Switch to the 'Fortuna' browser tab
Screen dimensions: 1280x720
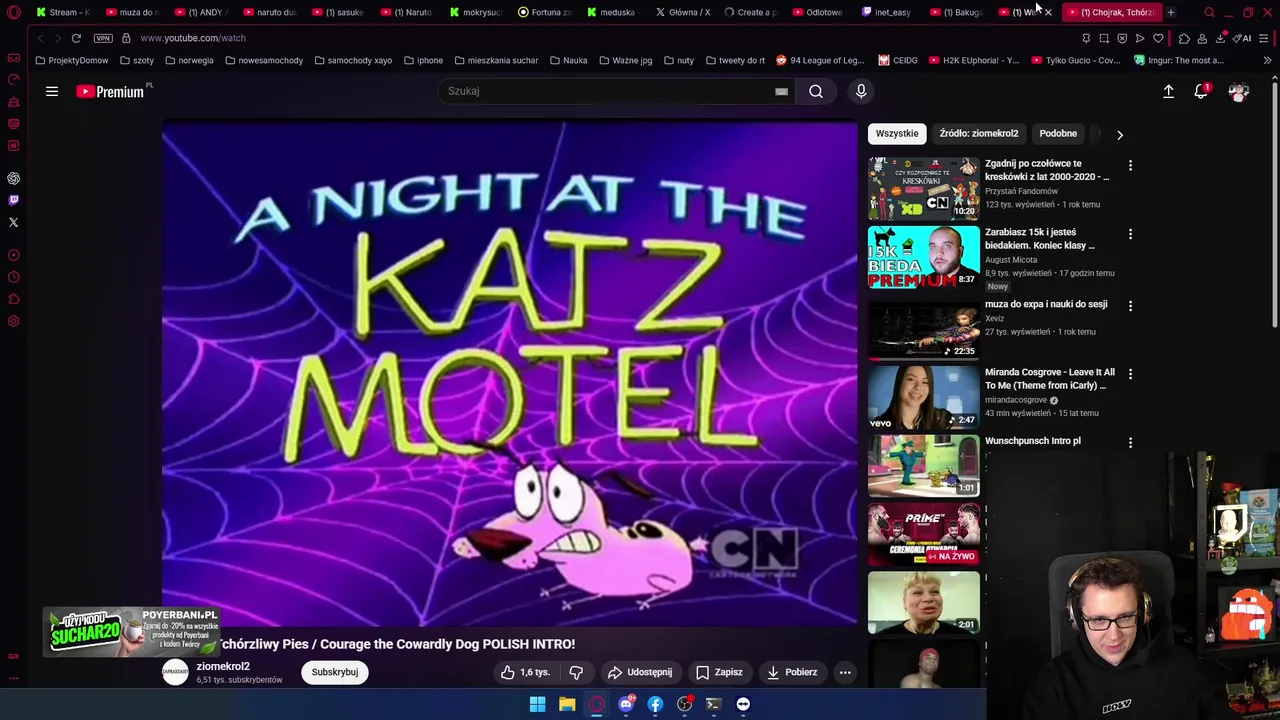545,12
